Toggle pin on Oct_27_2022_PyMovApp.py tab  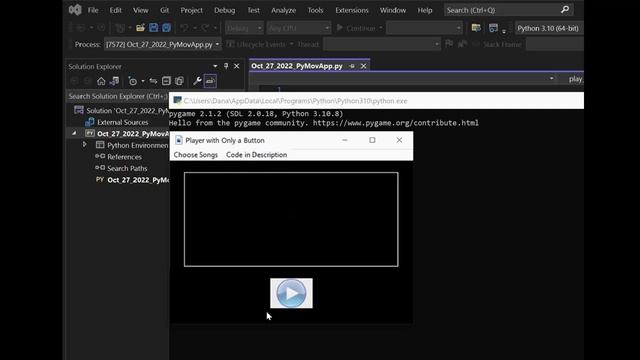[352, 66]
